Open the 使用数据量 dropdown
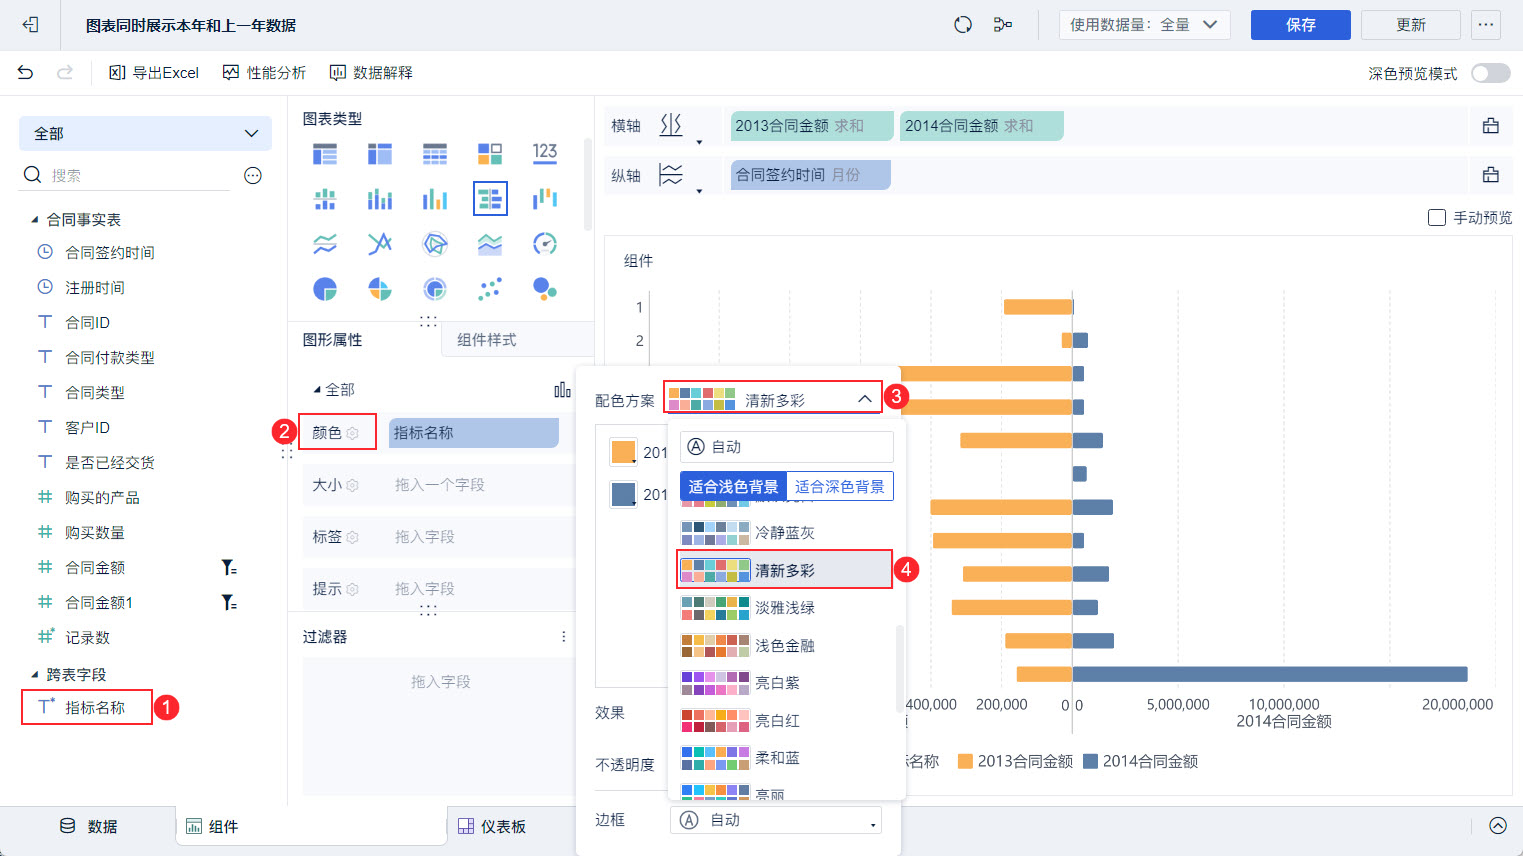 [1144, 25]
